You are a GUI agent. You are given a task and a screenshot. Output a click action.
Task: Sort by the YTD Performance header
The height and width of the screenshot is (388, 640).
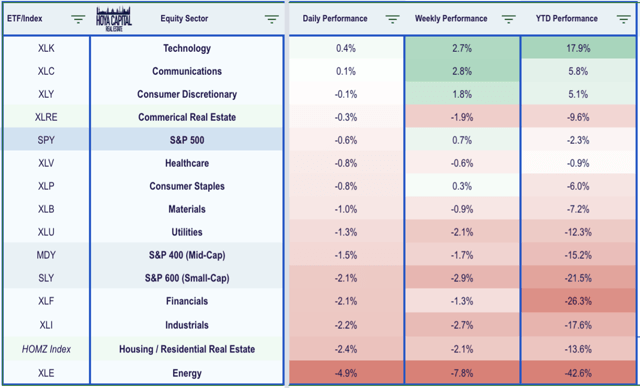[x=567, y=19]
